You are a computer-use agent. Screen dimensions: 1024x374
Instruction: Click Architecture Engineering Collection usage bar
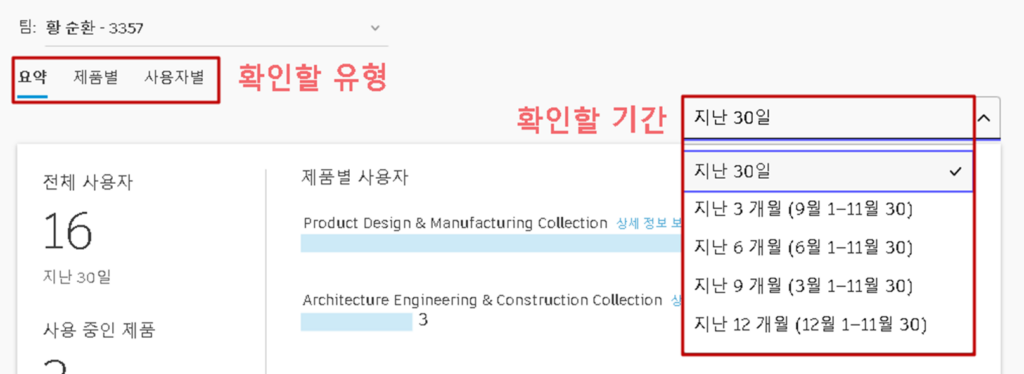pos(357,322)
